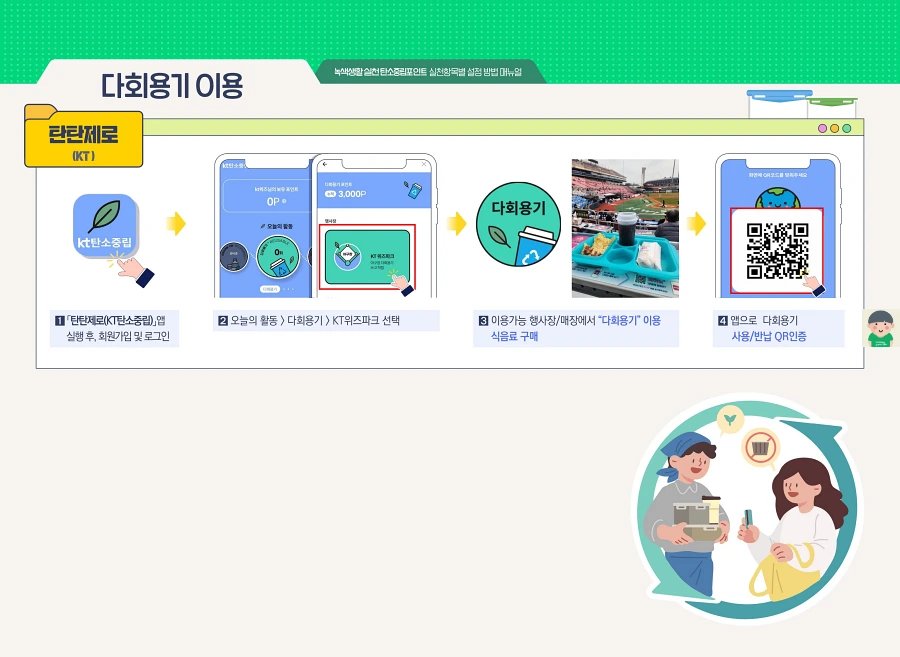
Task: Click the 녹색생활 실천 탄소중립포인트 header tab
Action: (428, 72)
